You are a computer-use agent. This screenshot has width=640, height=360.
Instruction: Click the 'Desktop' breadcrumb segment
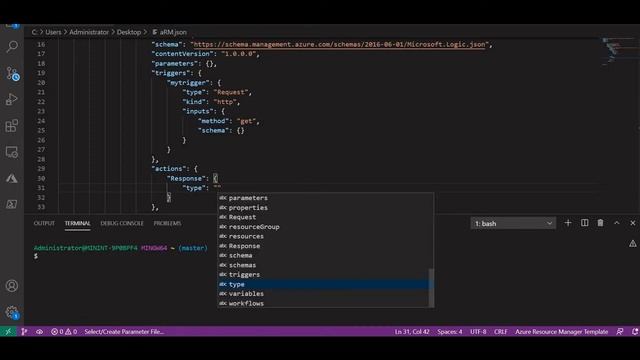[129, 32]
